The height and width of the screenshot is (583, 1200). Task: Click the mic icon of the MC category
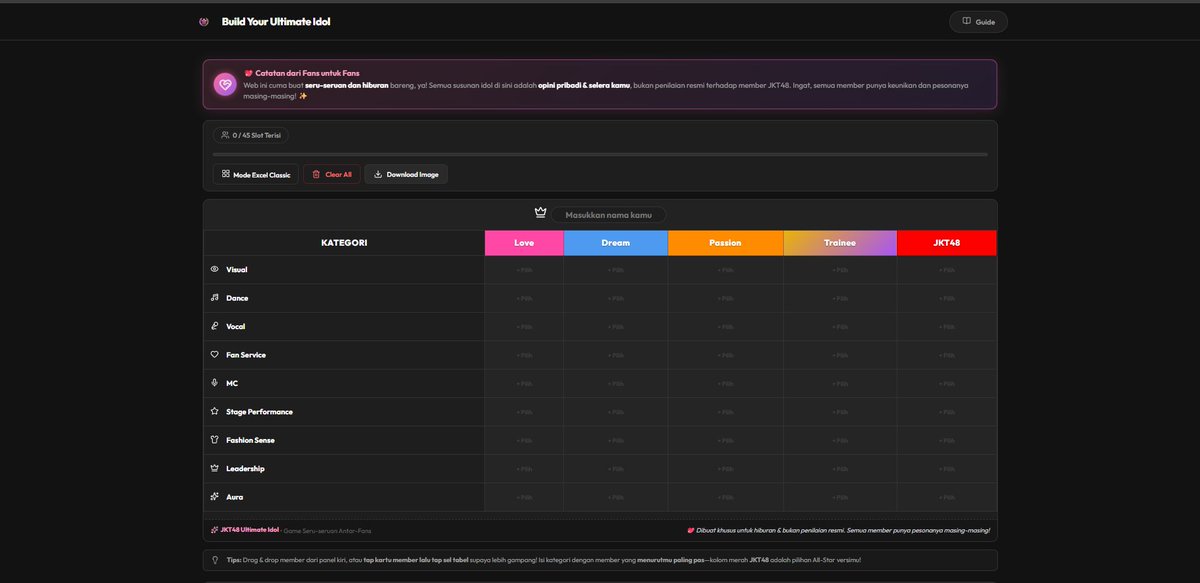click(214, 383)
